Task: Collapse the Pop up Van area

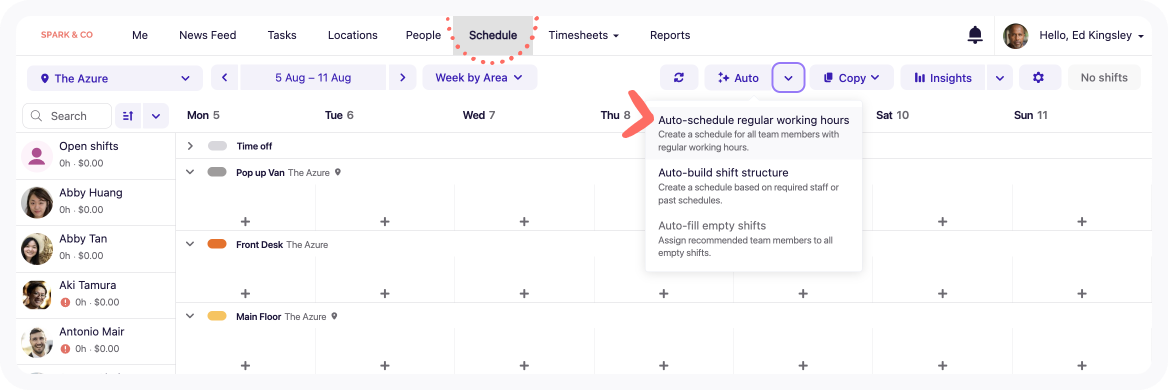Action: click(190, 172)
